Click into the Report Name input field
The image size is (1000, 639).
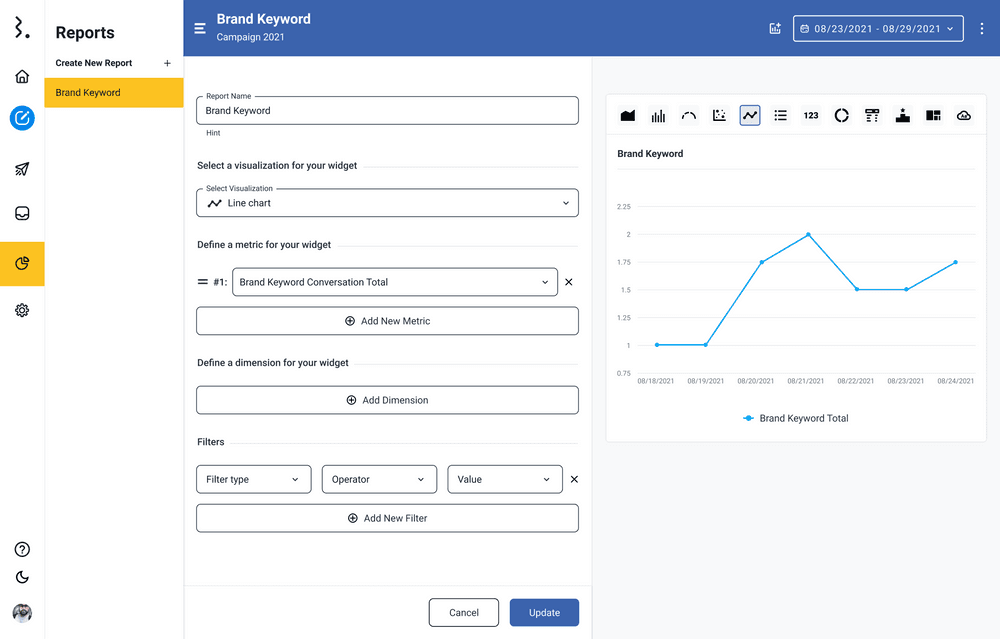(x=387, y=111)
